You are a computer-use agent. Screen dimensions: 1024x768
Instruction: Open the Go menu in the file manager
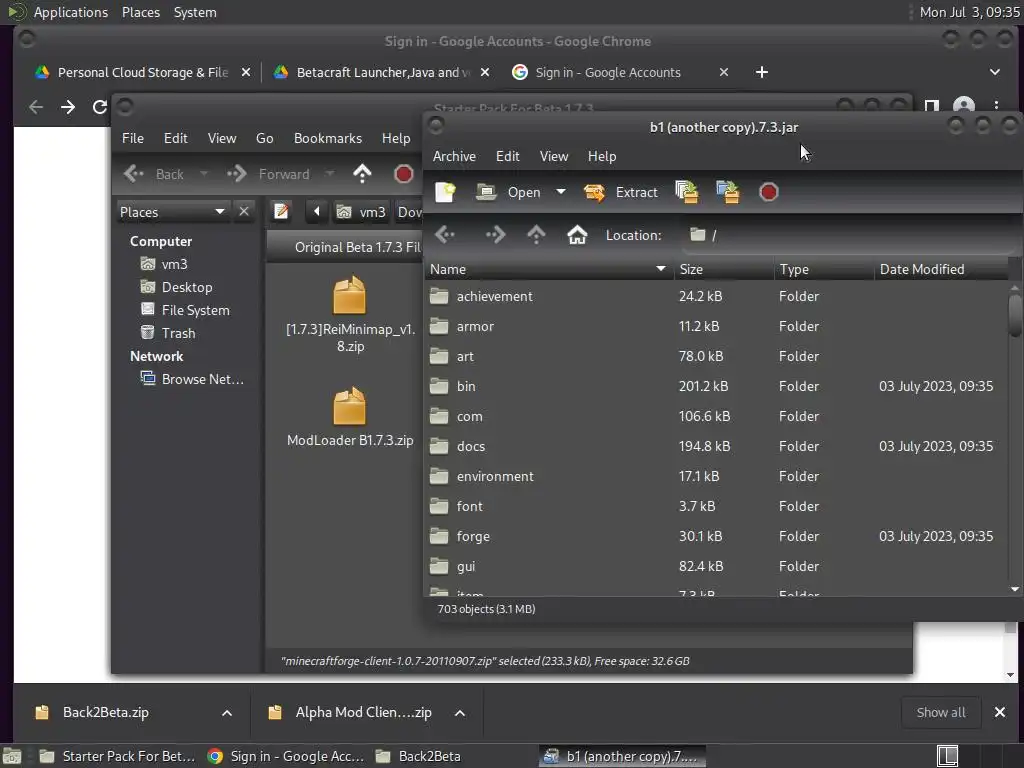264,138
